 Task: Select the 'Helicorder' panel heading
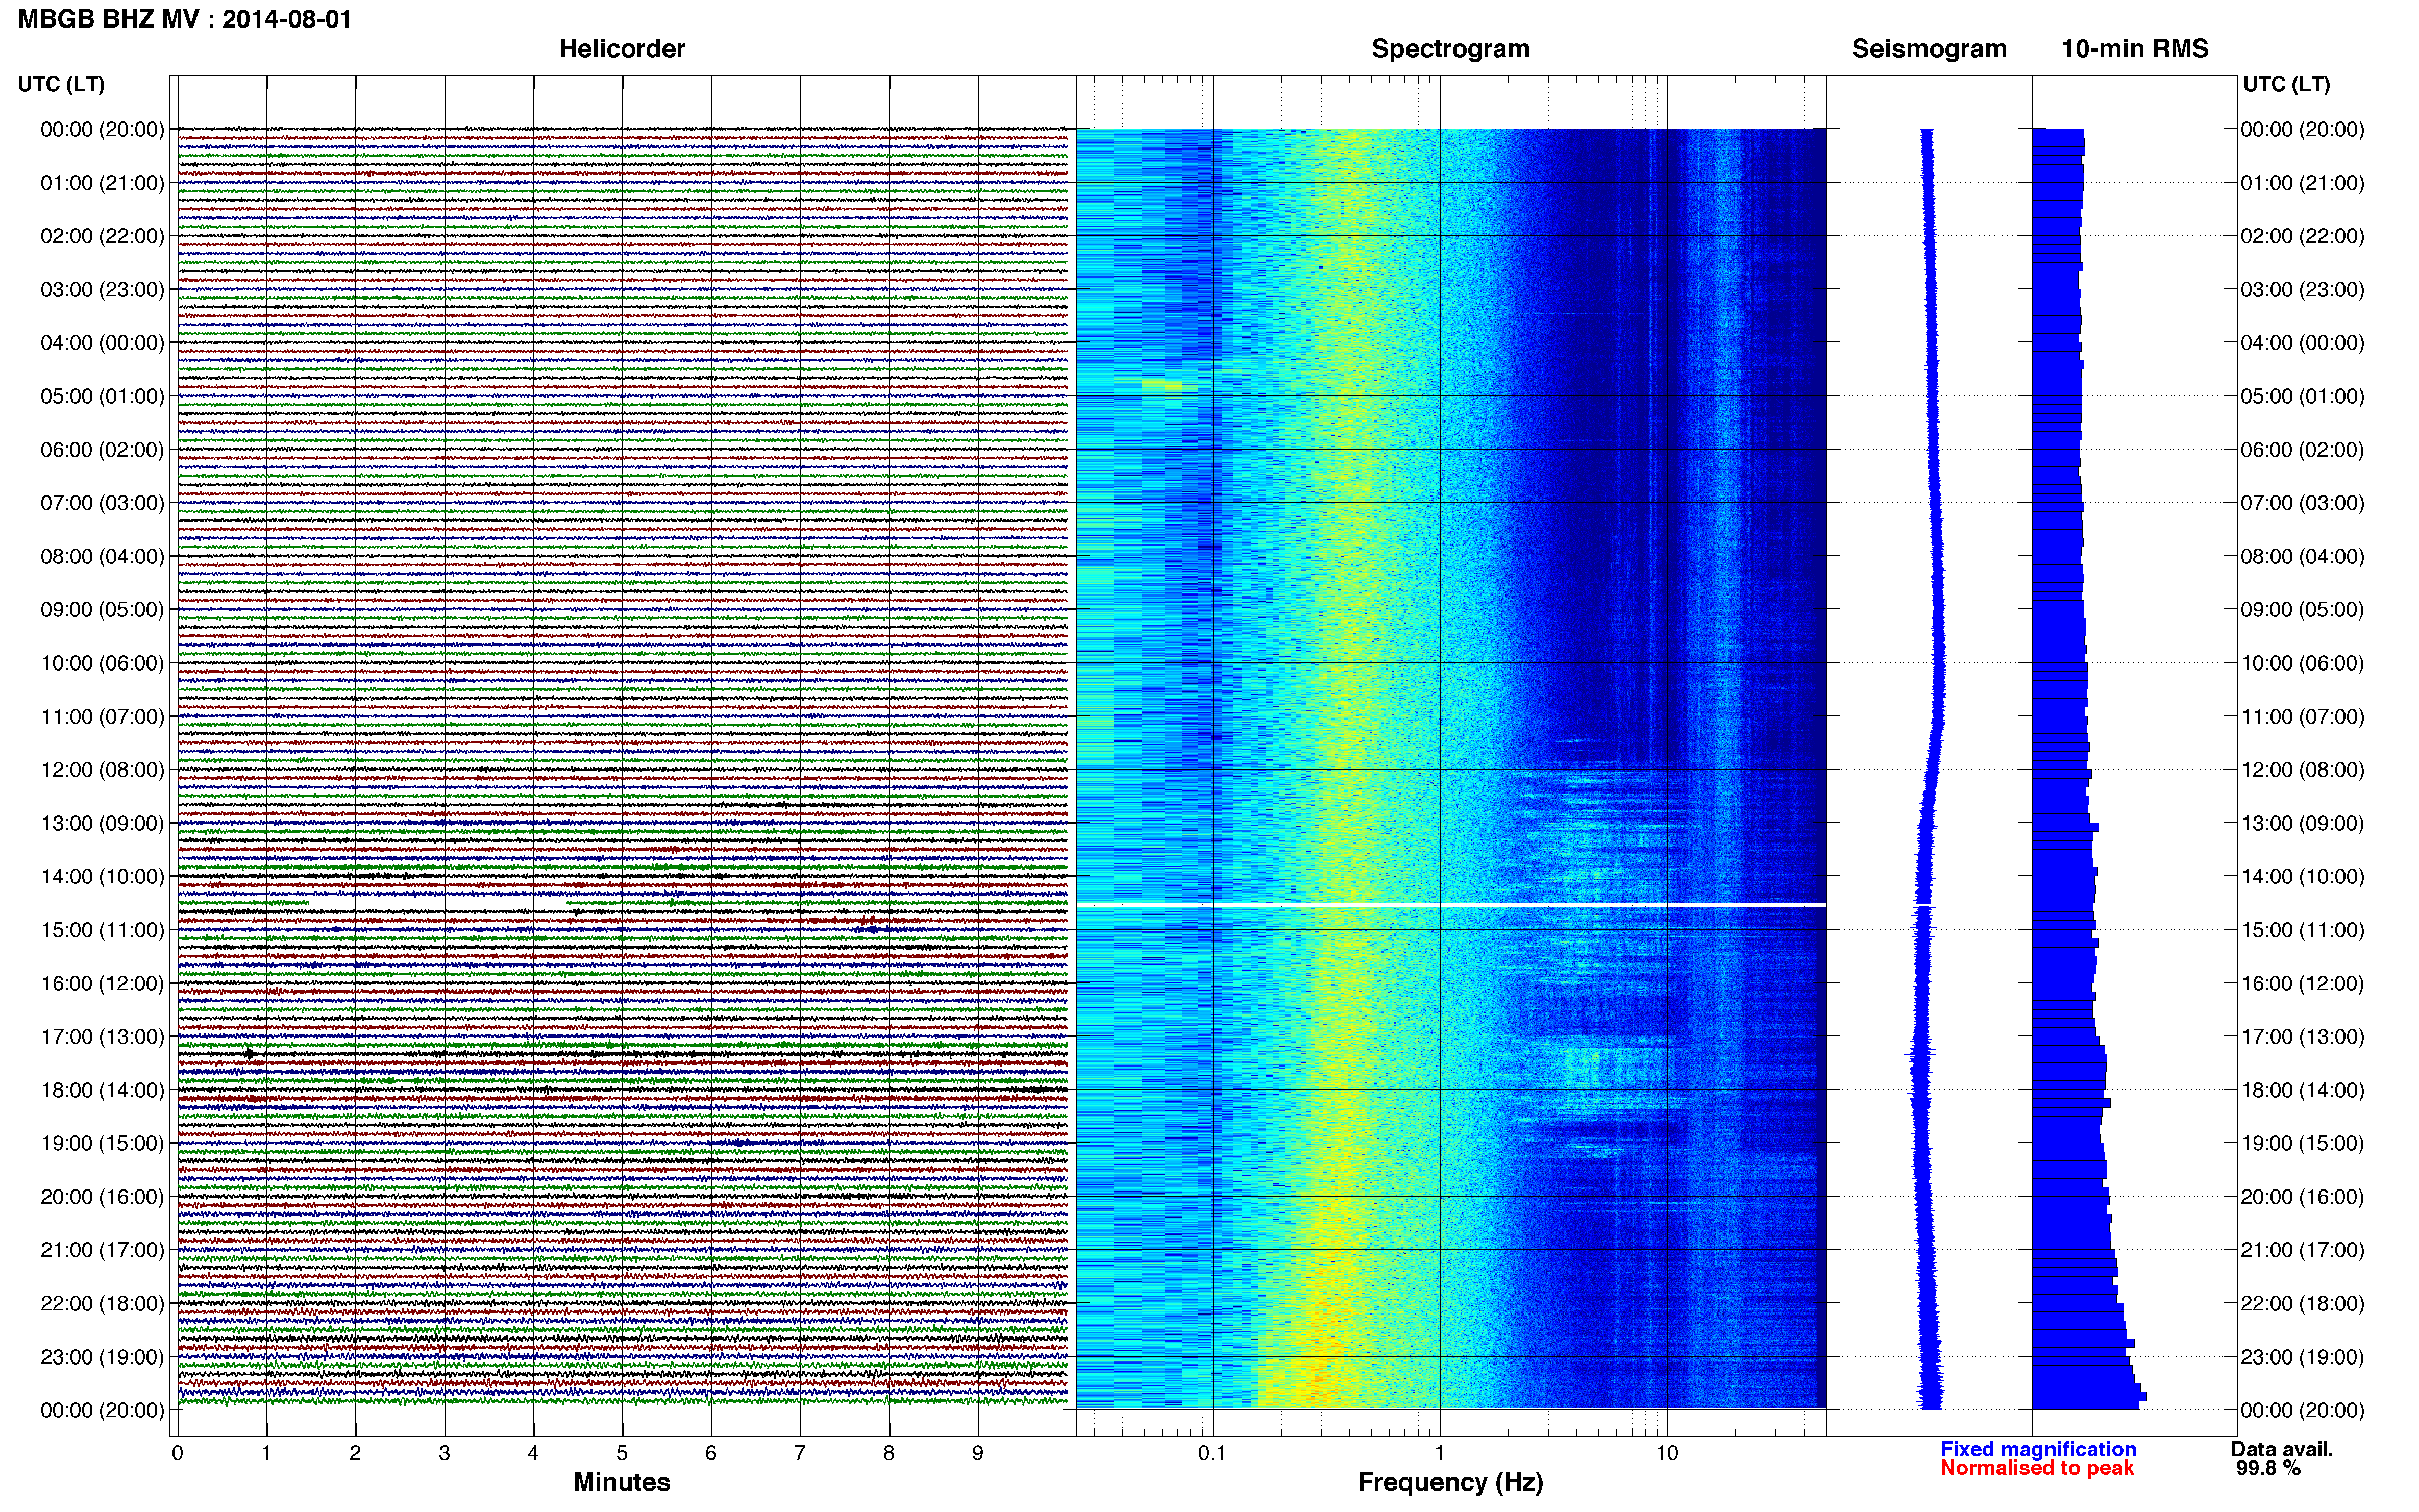(622, 48)
